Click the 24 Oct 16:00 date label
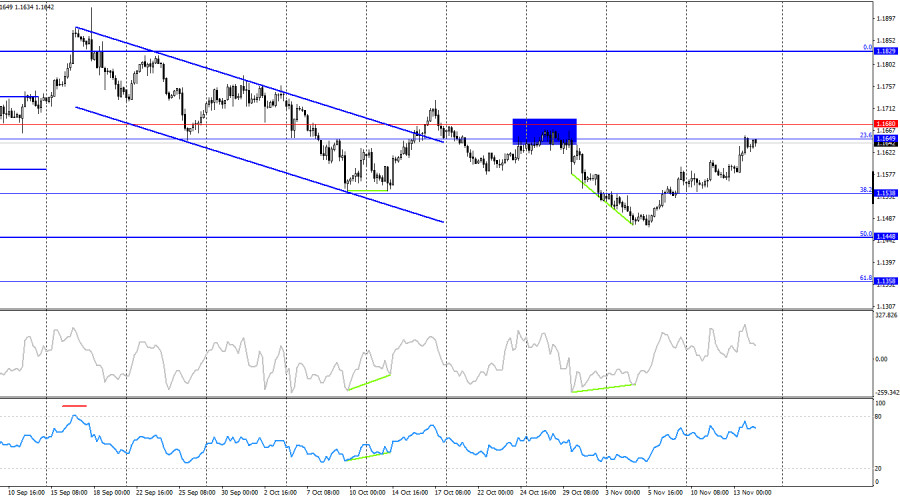Viewport: 900px width, 500px height. pos(538,493)
